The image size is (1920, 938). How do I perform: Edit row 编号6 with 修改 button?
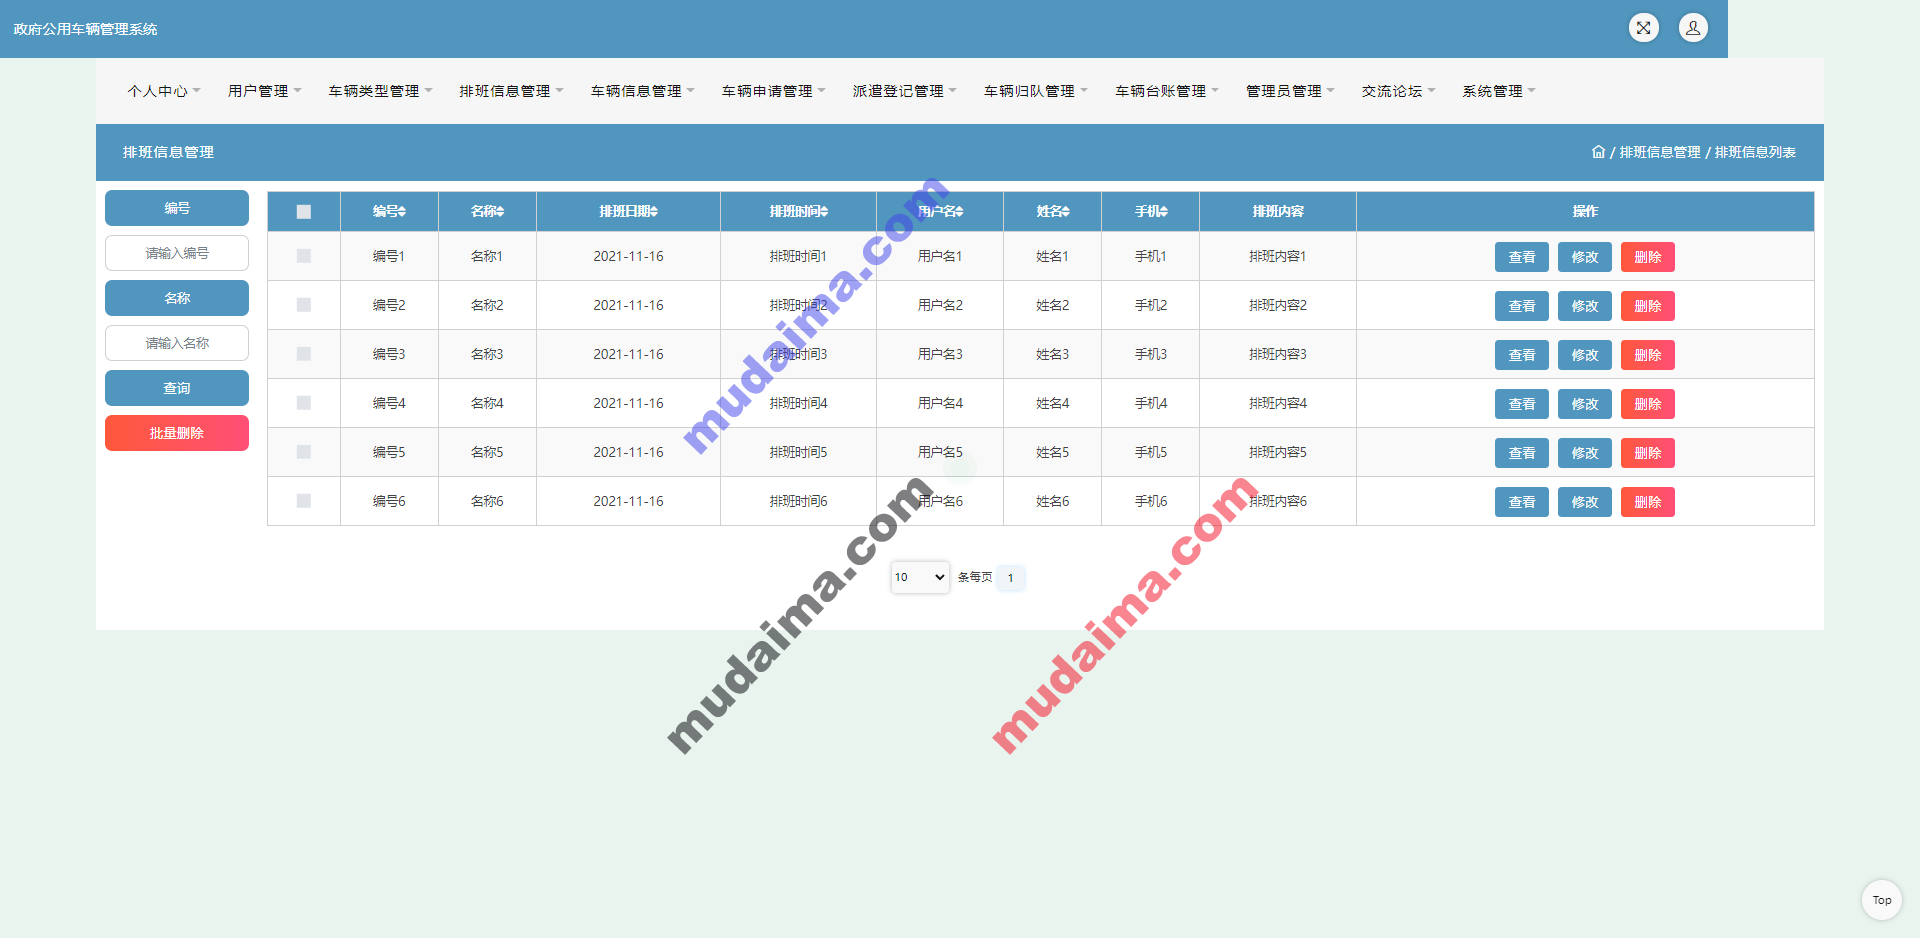pyautogui.click(x=1585, y=502)
